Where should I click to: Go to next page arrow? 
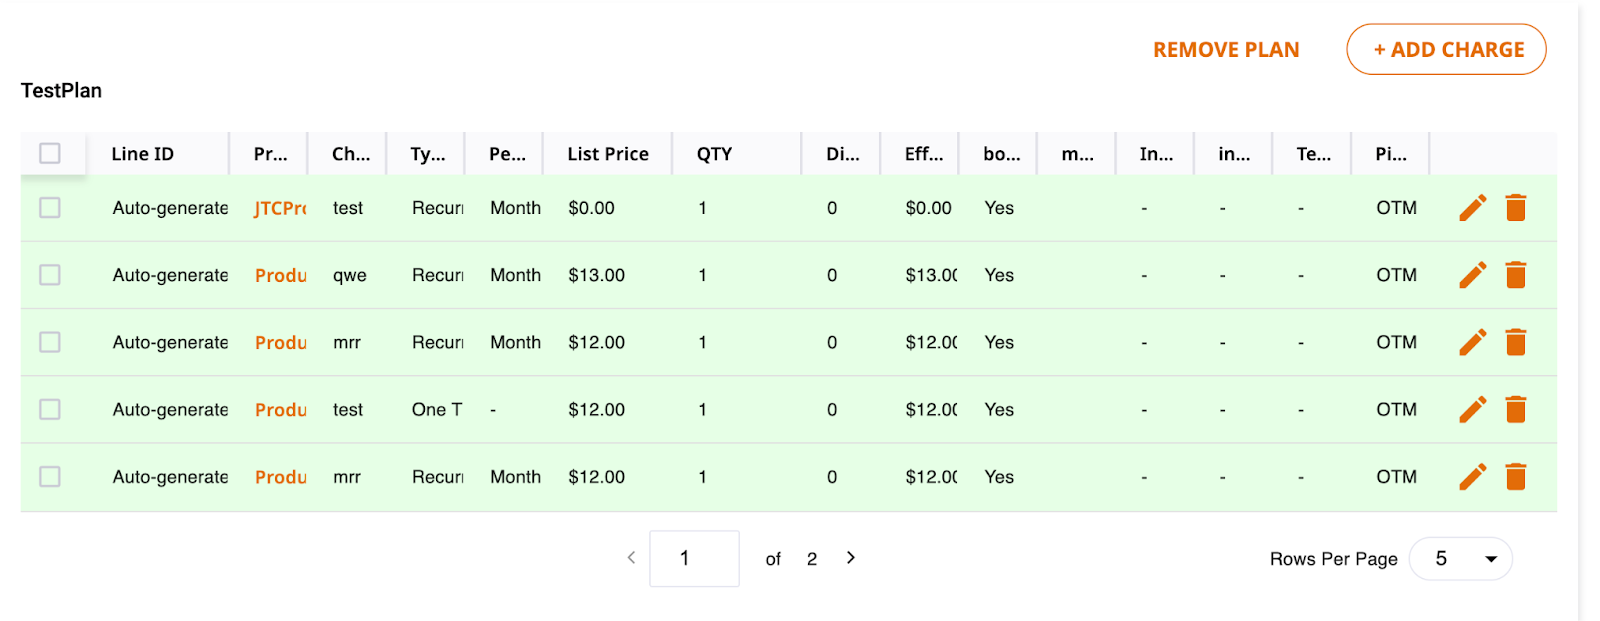(851, 558)
